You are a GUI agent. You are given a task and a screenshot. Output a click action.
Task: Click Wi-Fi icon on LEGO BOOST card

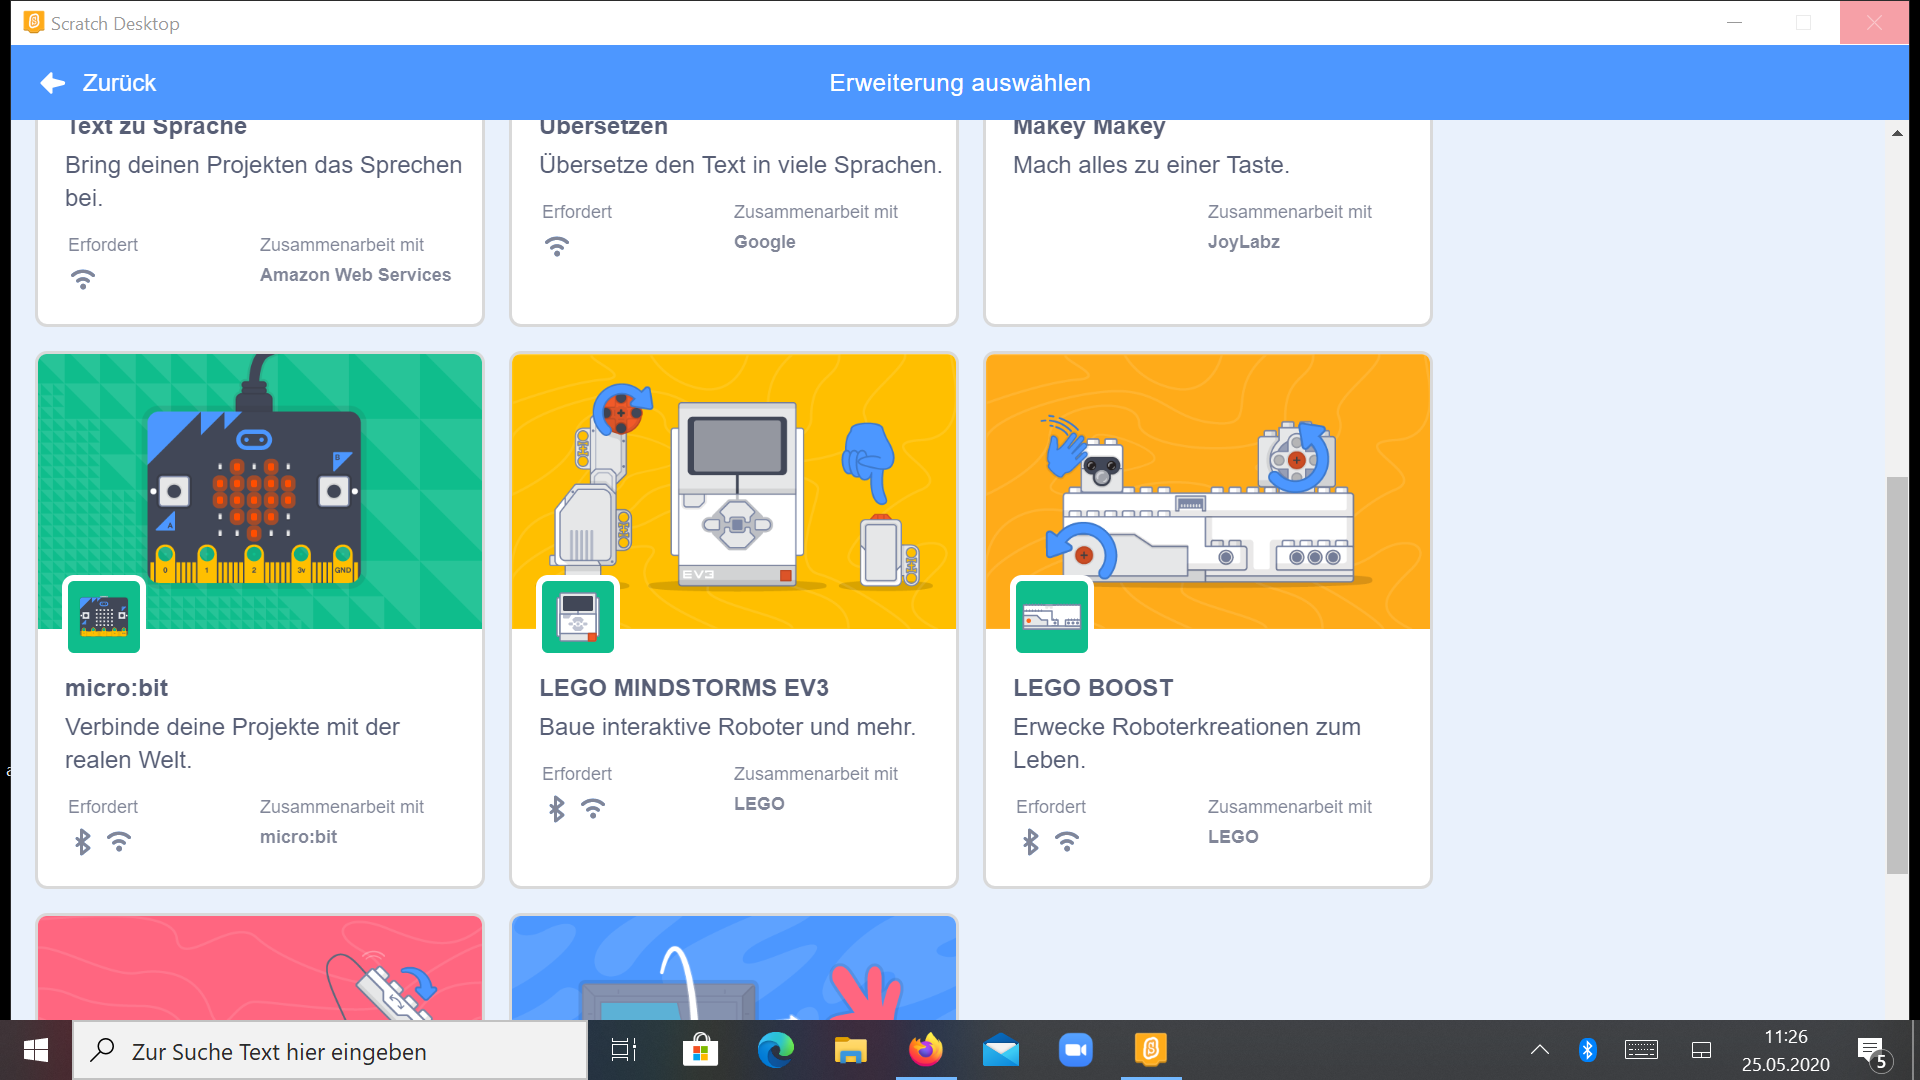tap(1067, 842)
